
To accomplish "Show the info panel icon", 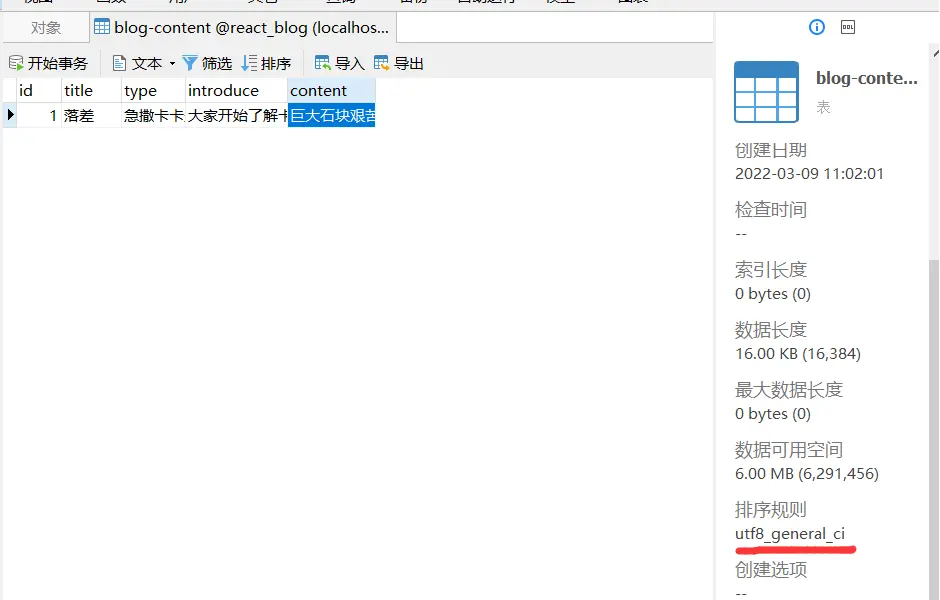I will [817, 27].
